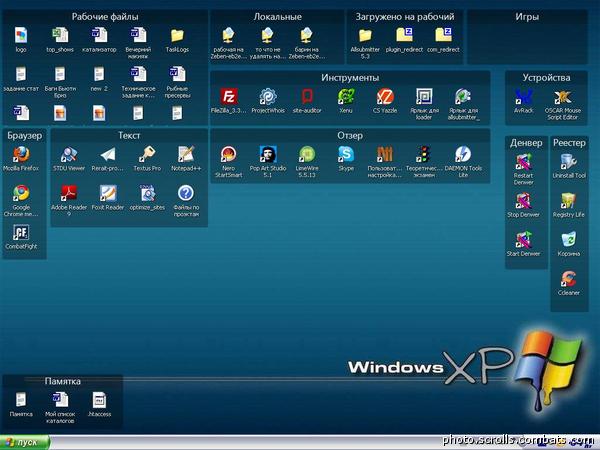600x450 pixels.
Task: Click the Инструменты group header
Action: click(x=350, y=78)
